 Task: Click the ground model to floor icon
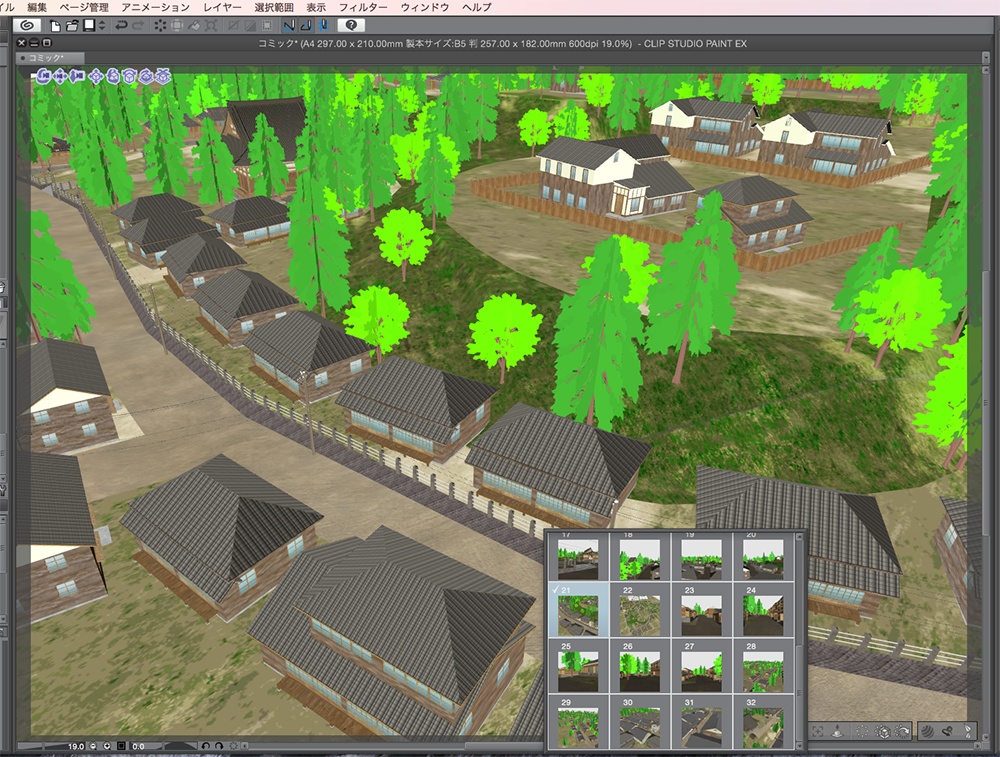[x=838, y=732]
